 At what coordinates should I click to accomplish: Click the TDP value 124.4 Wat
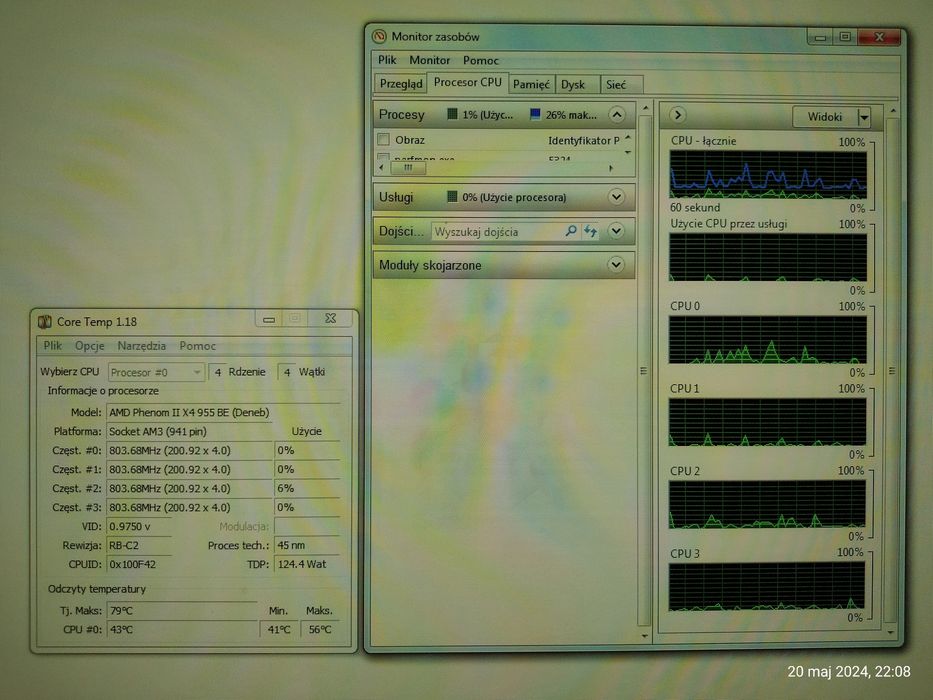pyautogui.click(x=307, y=564)
